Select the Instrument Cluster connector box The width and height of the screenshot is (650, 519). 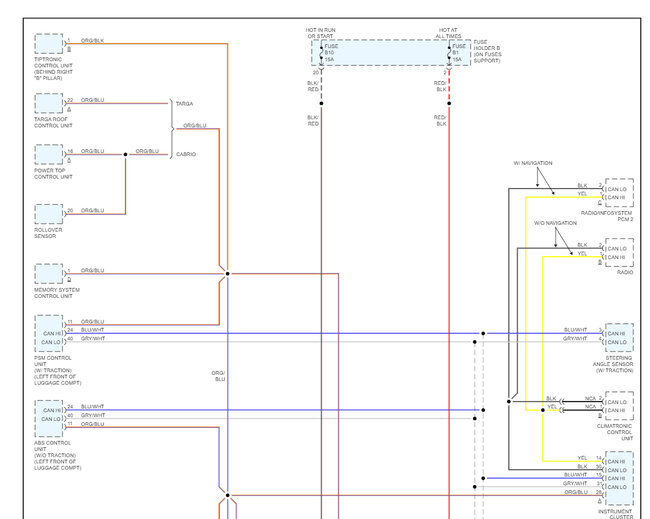[x=619, y=478]
